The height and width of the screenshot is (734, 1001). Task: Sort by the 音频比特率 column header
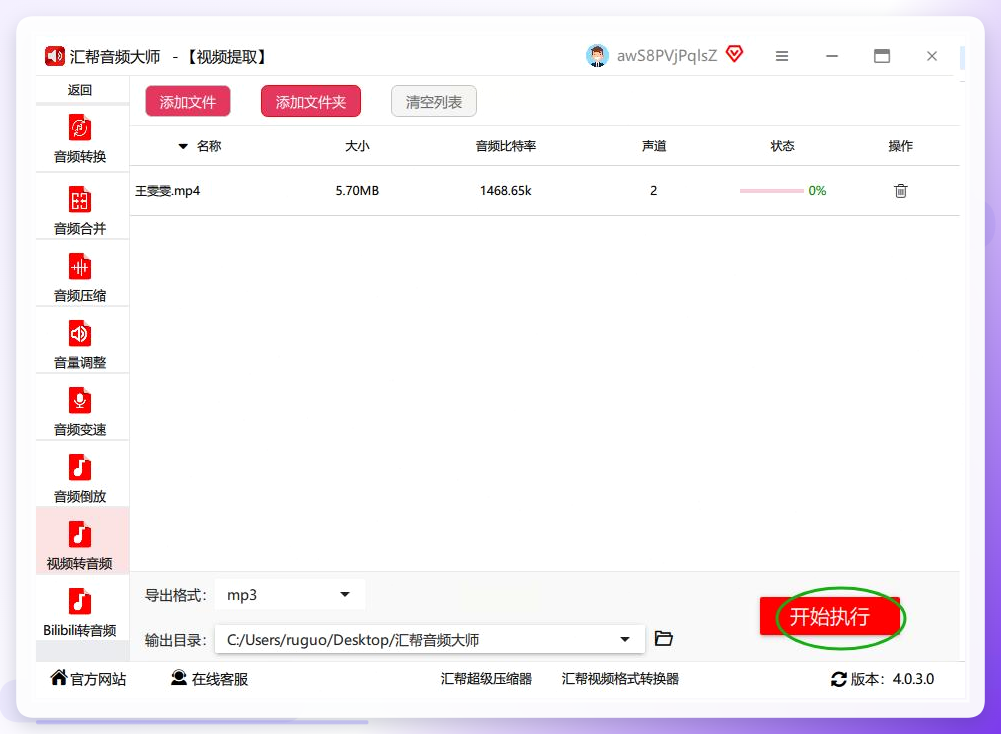point(506,146)
